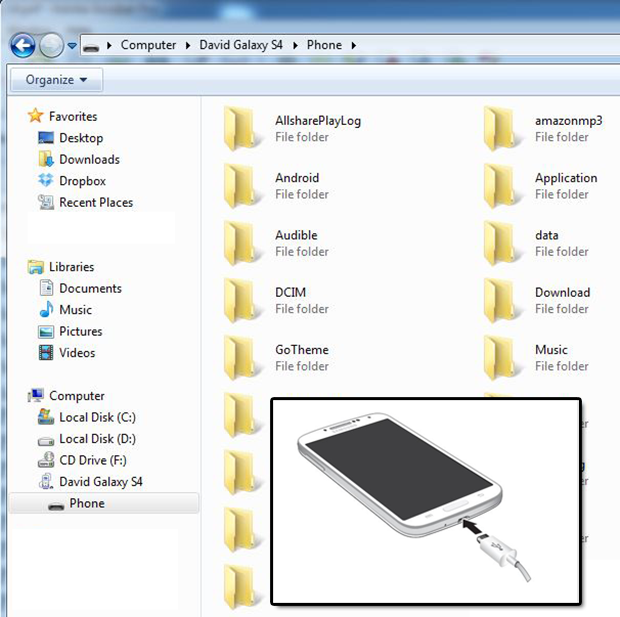
Task: Select David Galaxy S4 breadcrumb
Action: click(241, 45)
